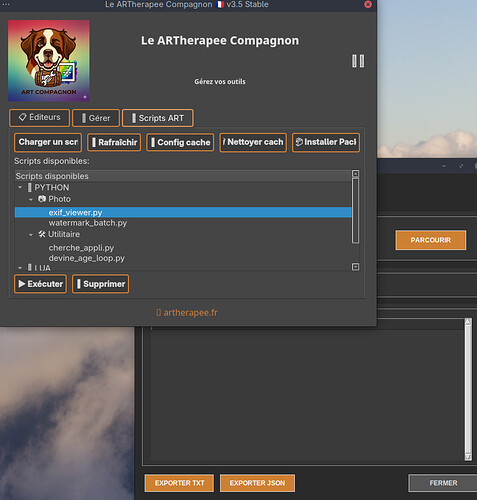
Task: Refresh scripts with the Rafraîchir button
Action: pyautogui.click(x=114, y=143)
